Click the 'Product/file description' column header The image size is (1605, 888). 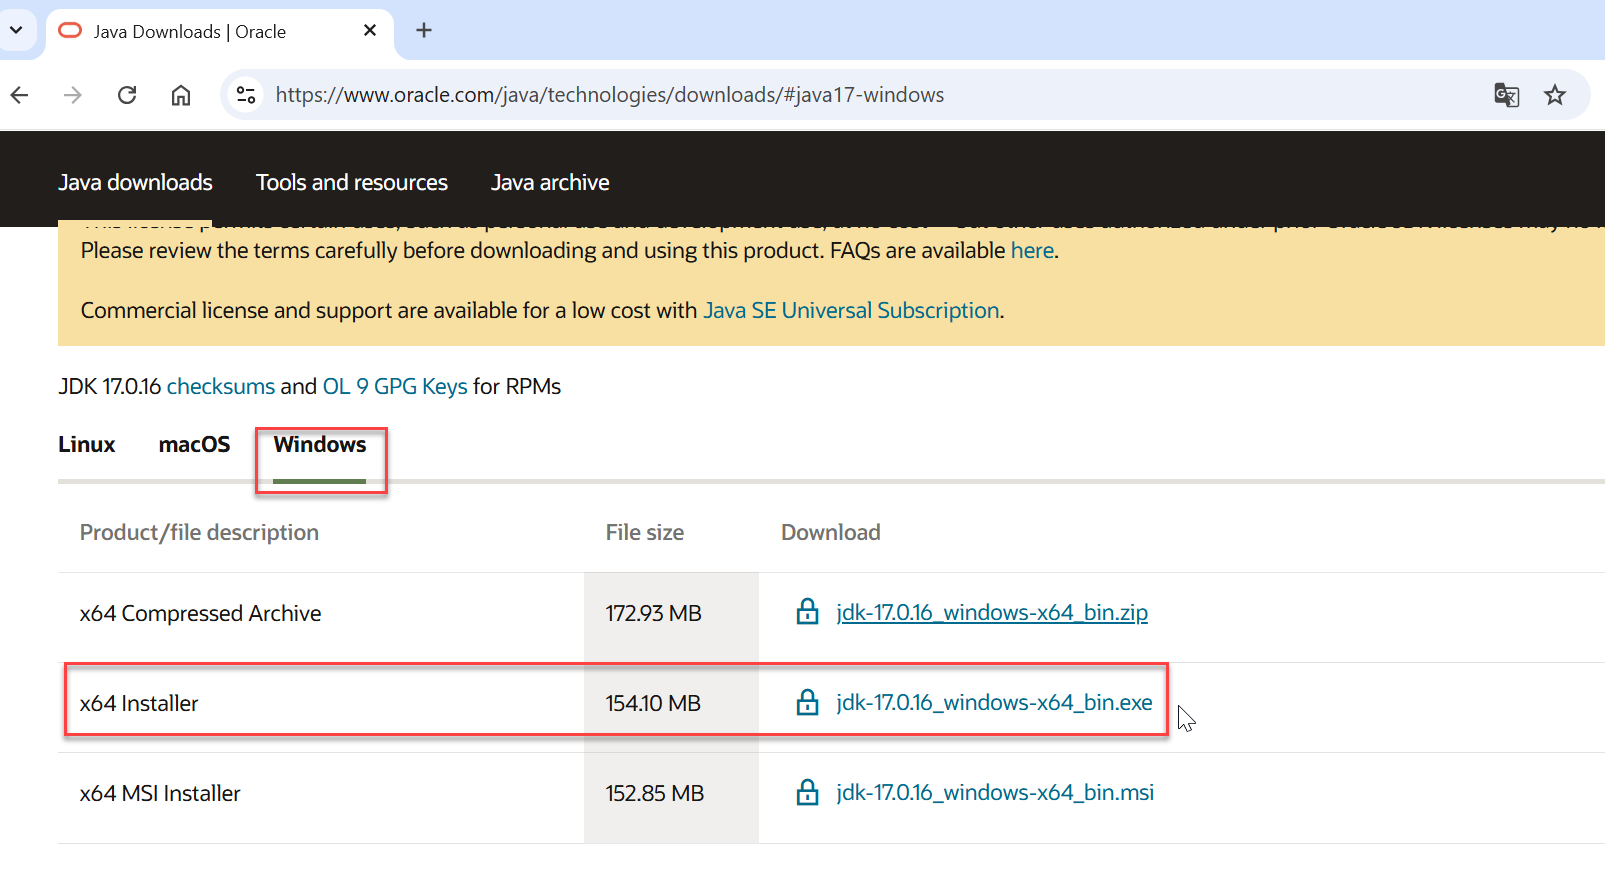click(199, 532)
